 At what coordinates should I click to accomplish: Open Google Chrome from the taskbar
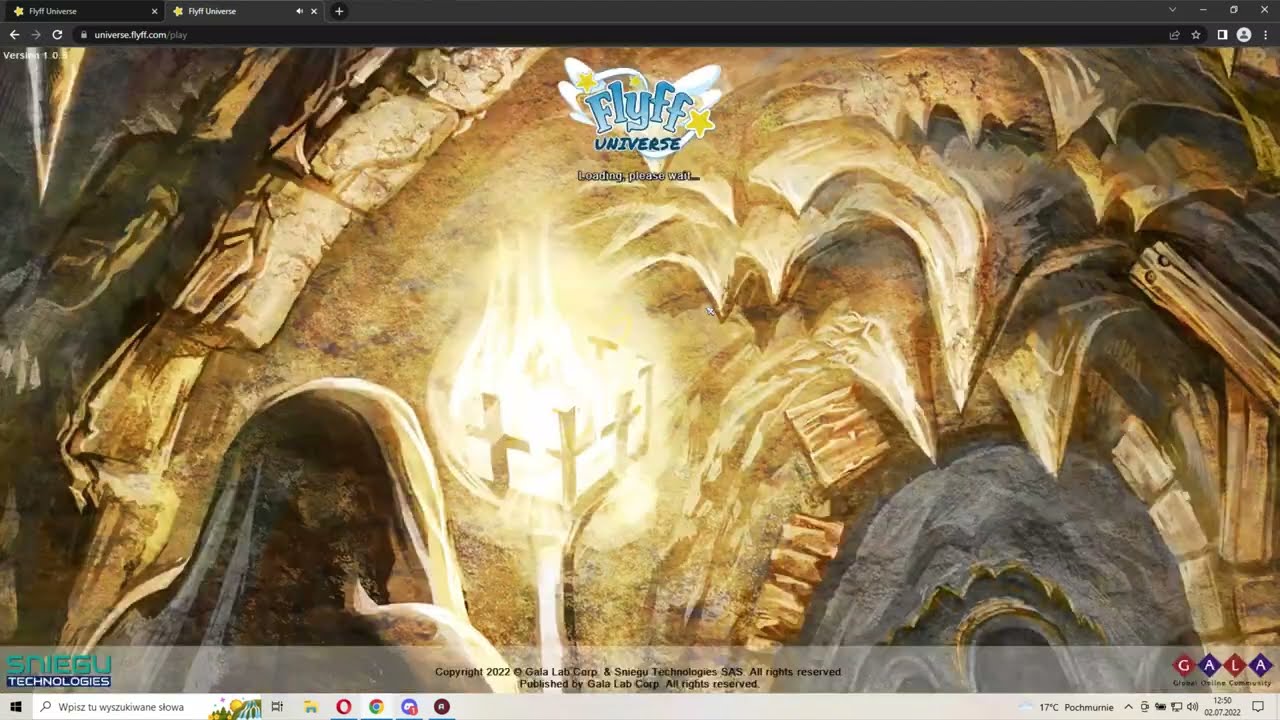click(x=376, y=707)
